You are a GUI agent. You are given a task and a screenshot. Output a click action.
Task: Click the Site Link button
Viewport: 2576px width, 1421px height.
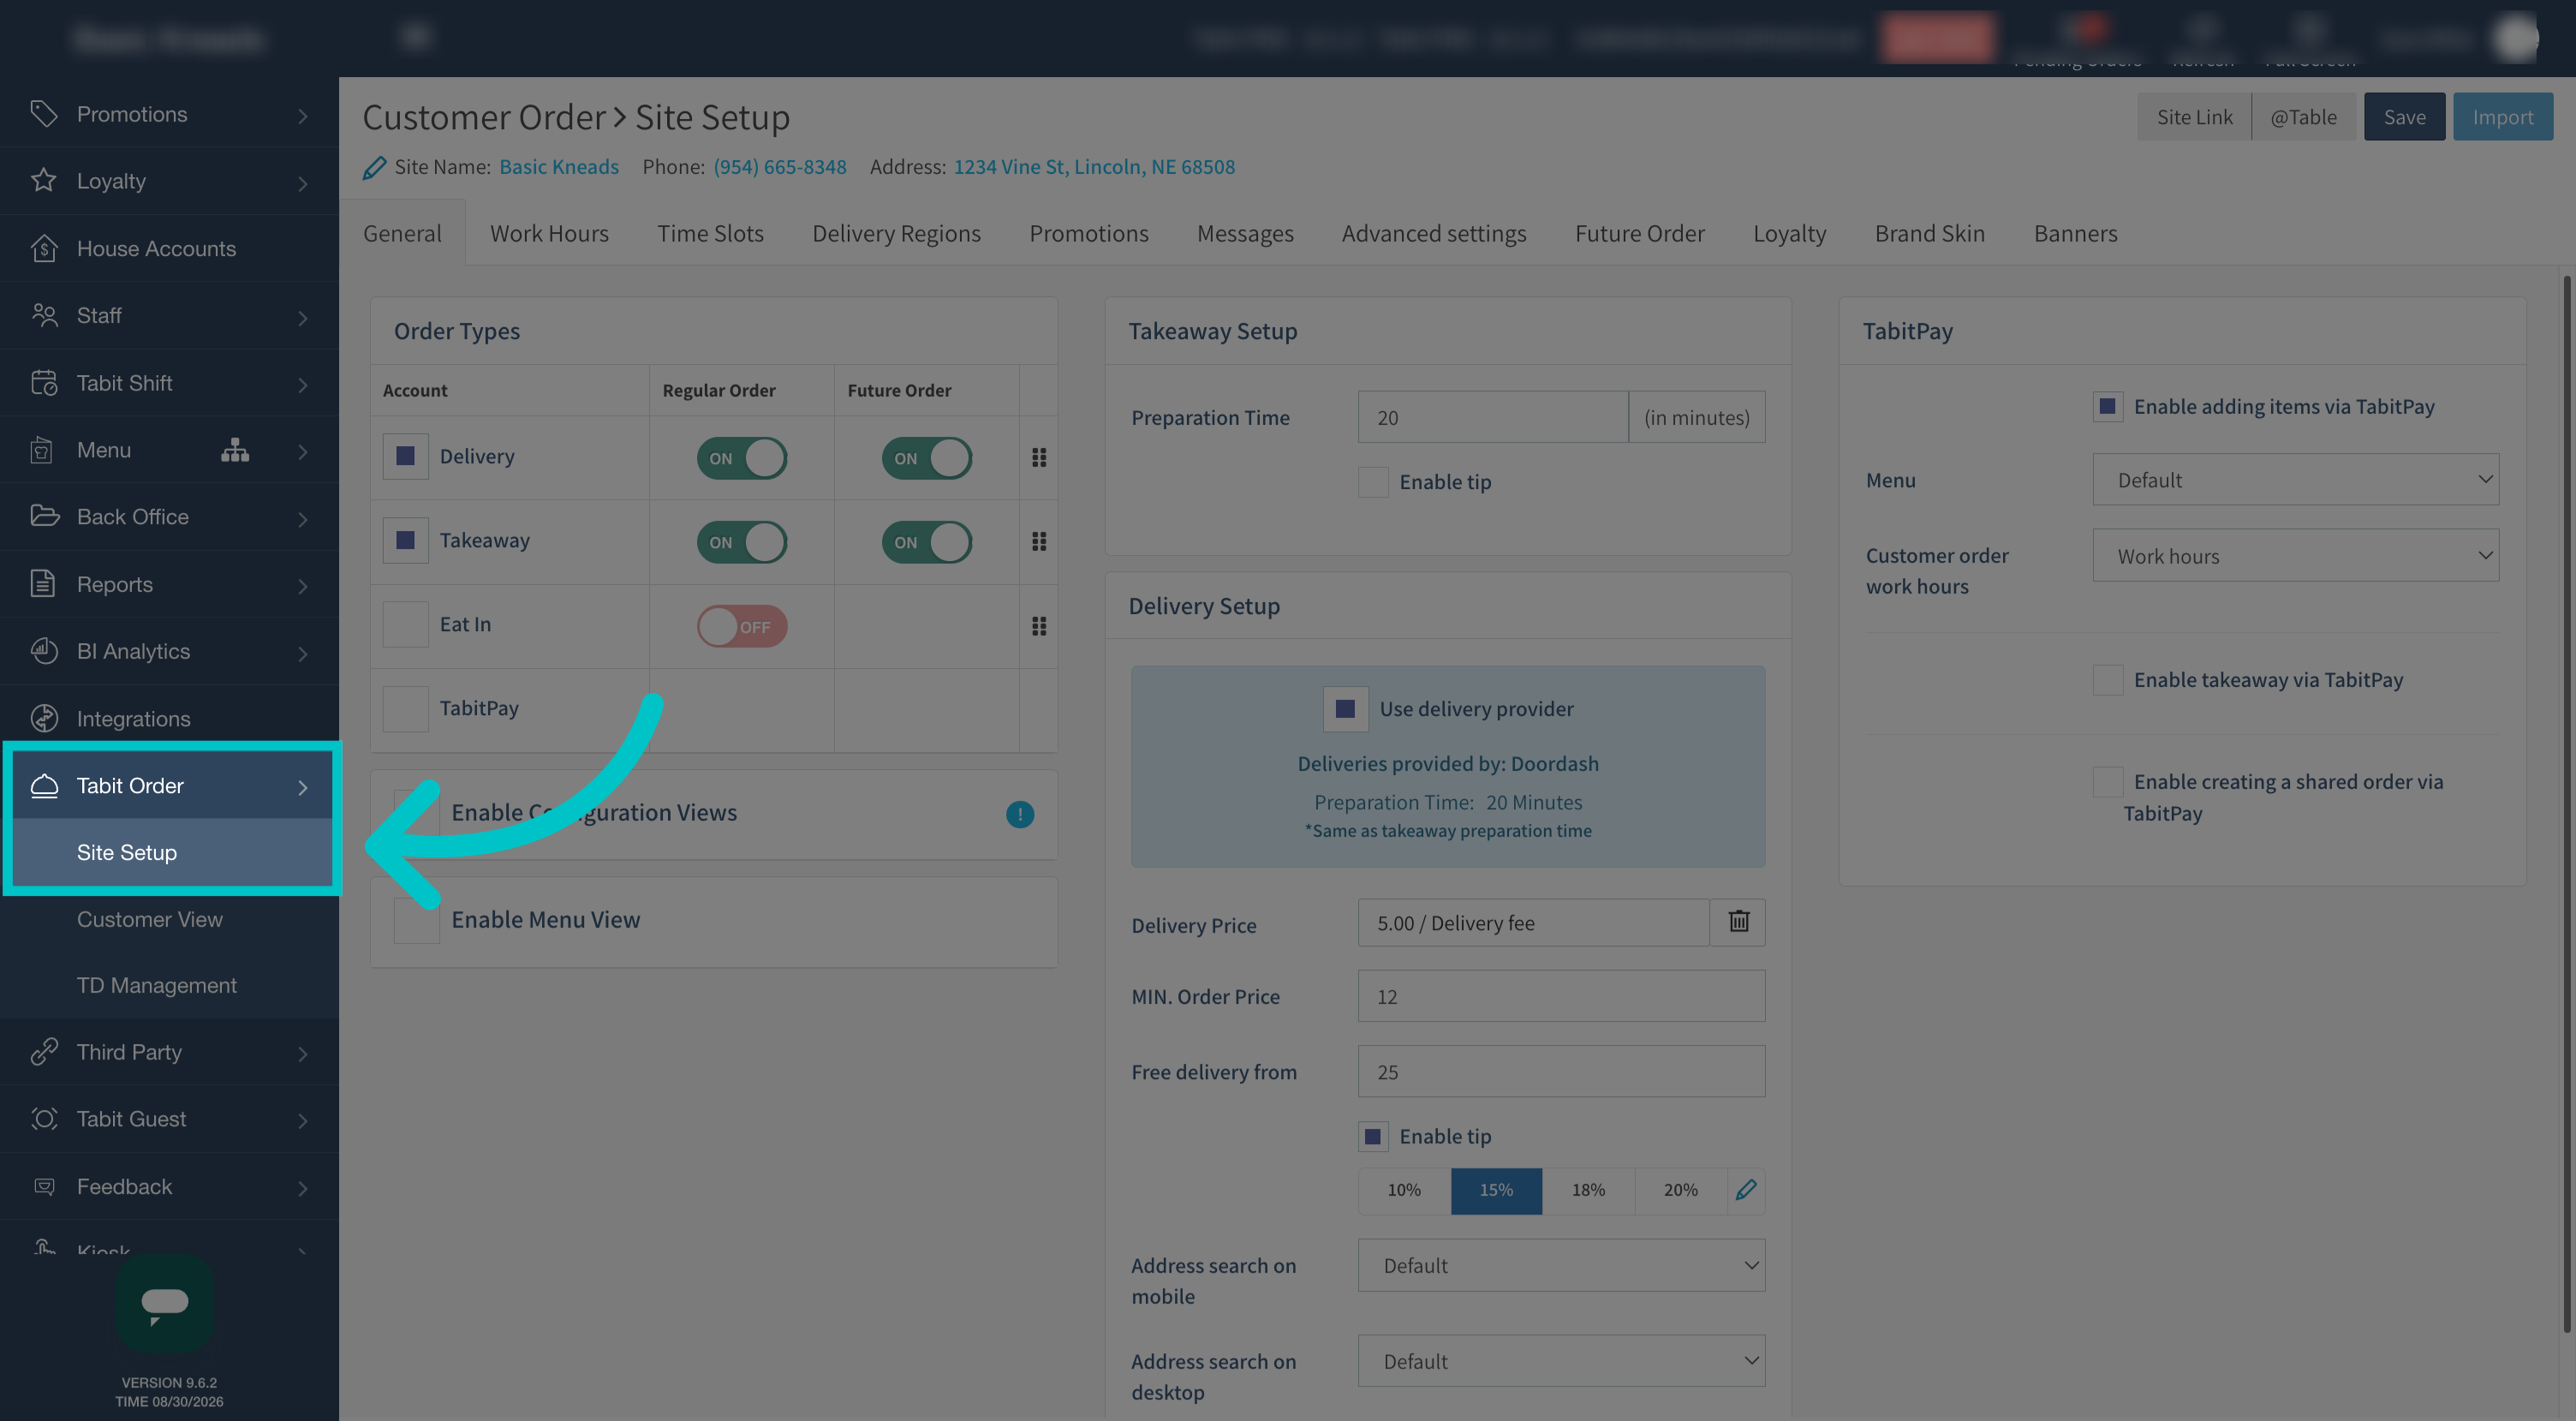(2194, 117)
